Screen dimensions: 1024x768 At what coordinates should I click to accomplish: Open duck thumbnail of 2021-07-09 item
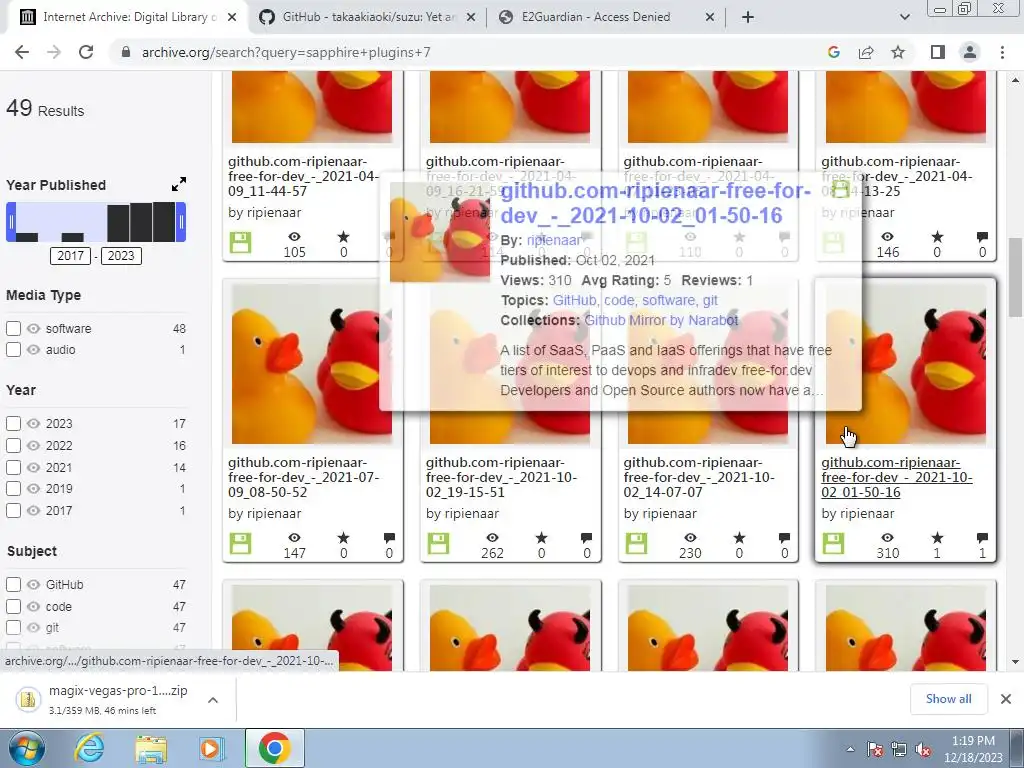[312, 364]
